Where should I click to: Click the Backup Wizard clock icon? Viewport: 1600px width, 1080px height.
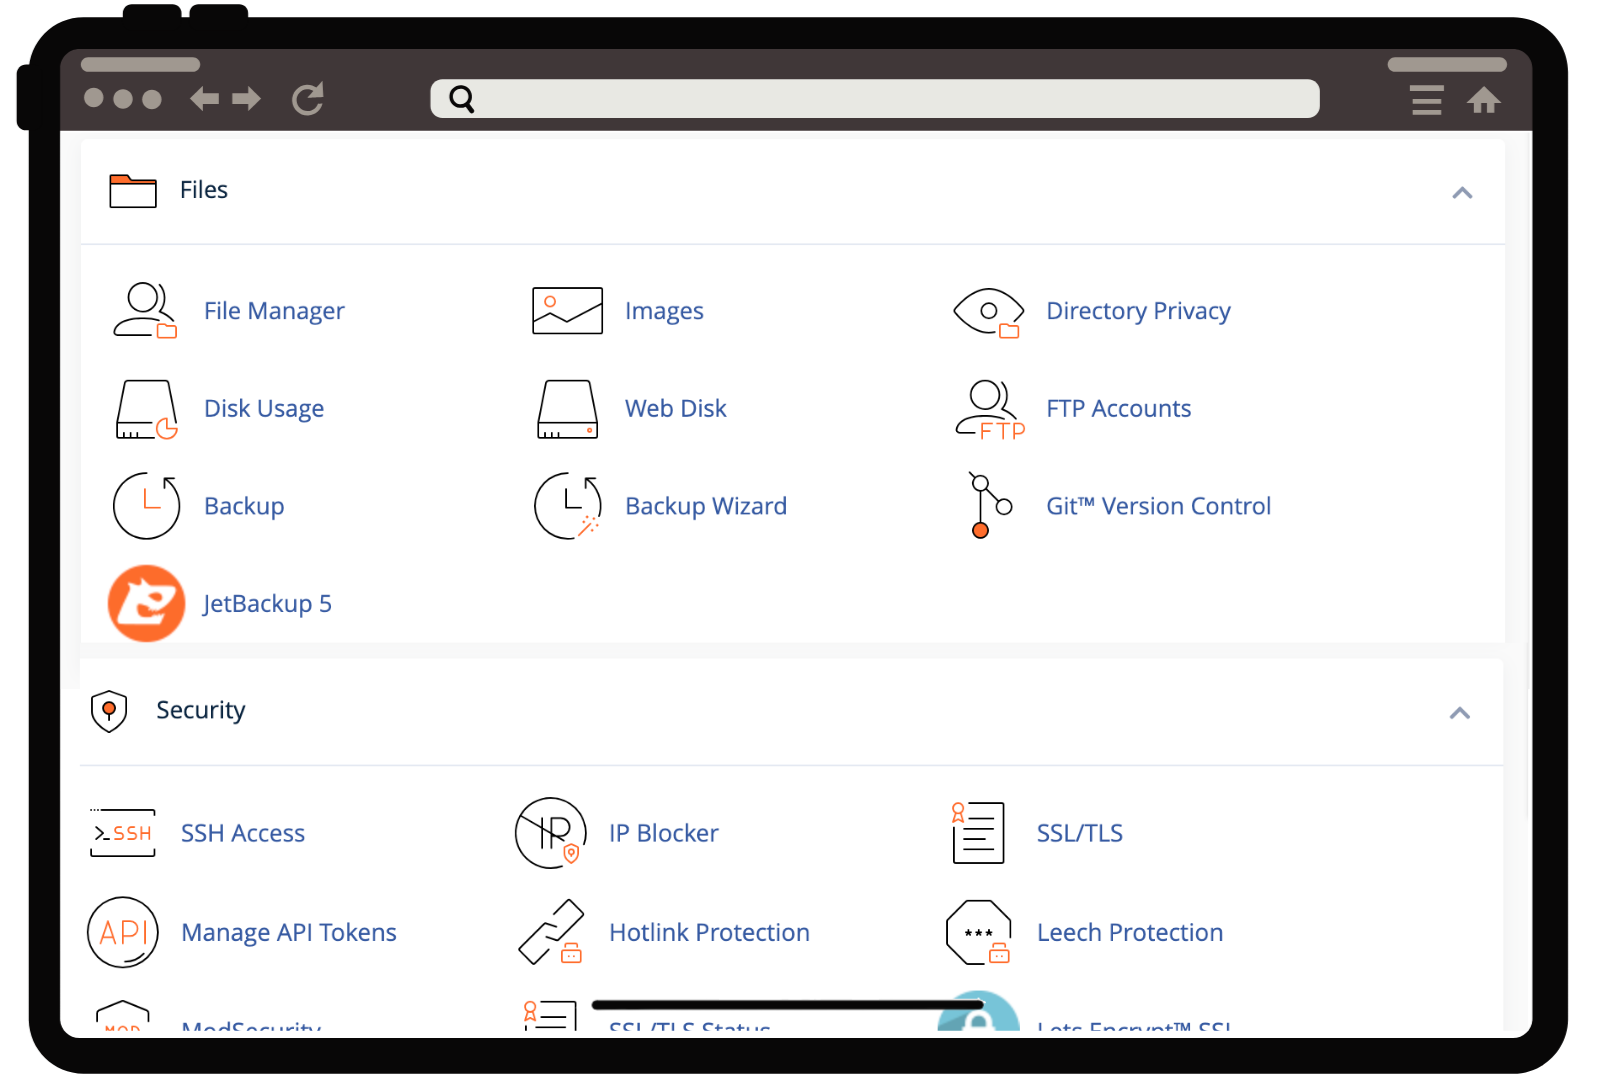tap(567, 506)
